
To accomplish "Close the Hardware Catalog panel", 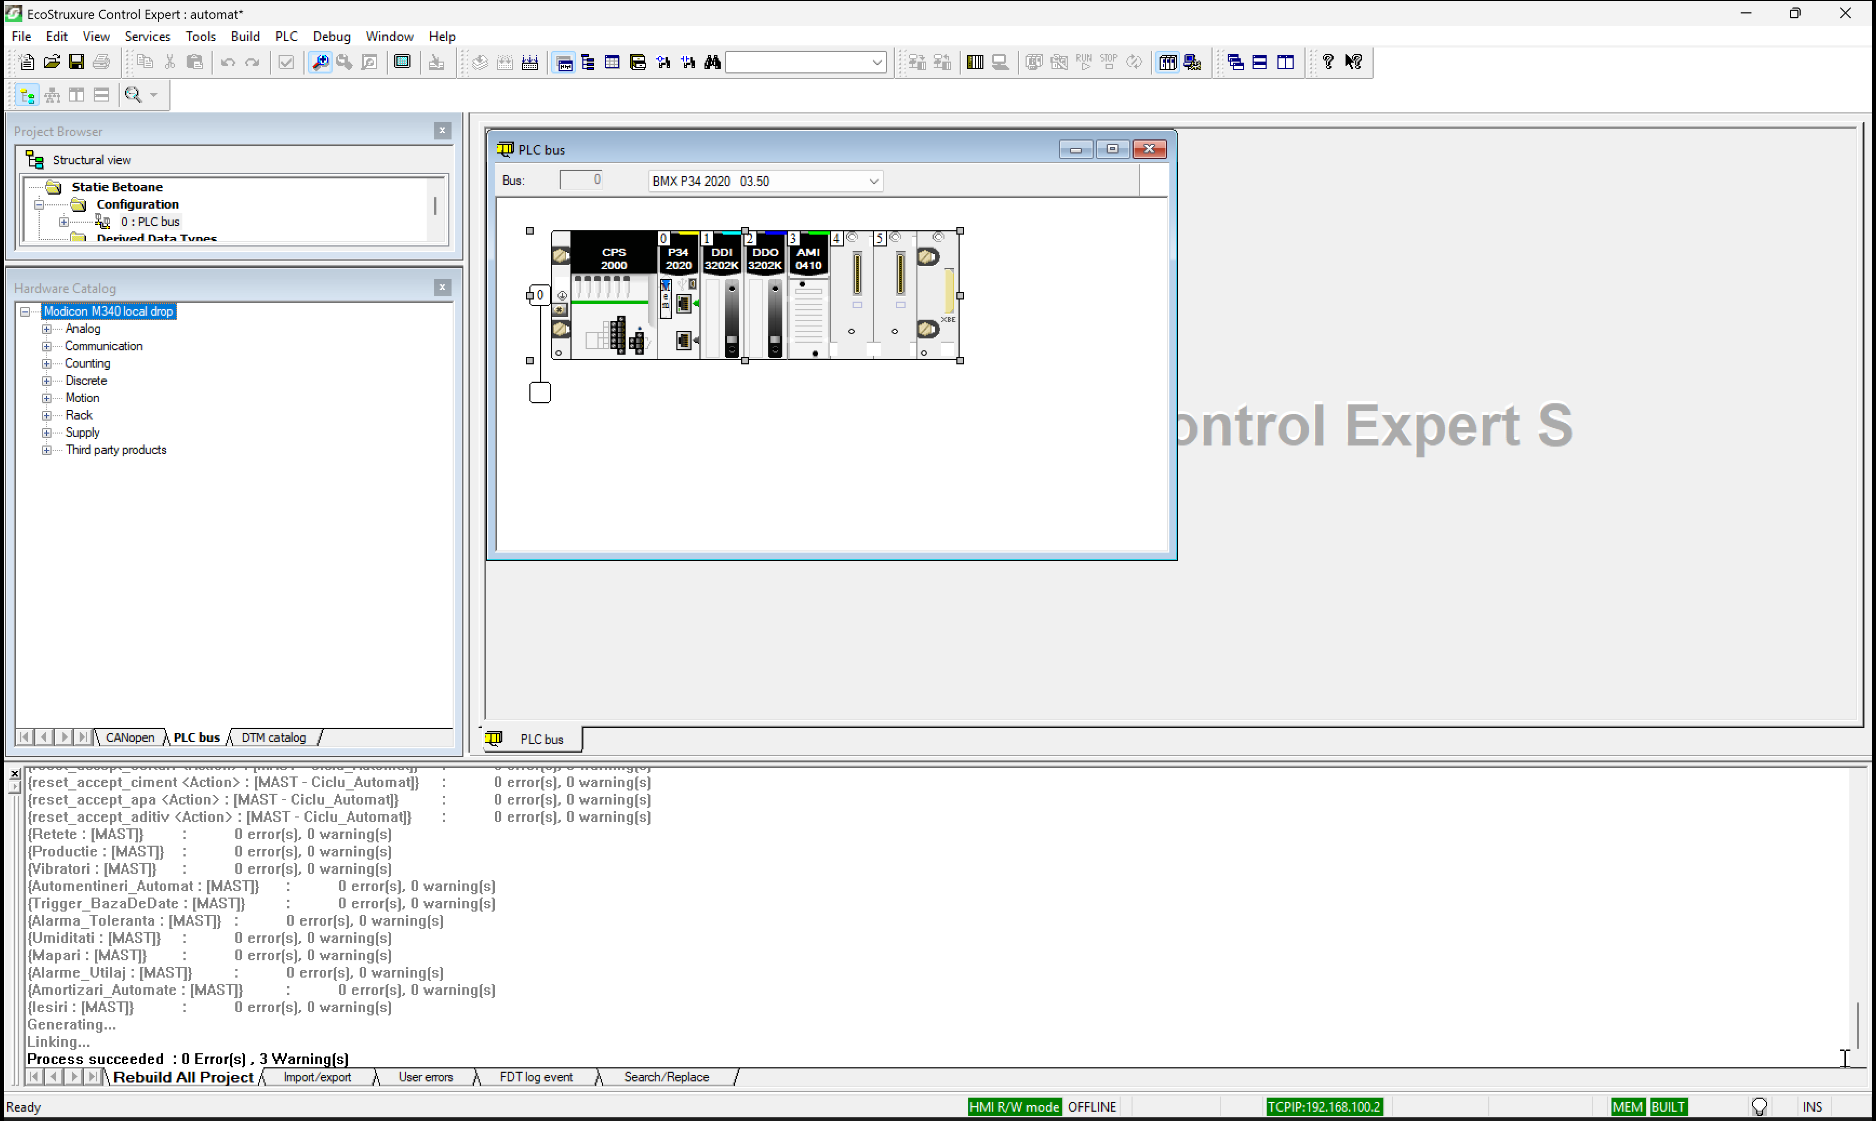I will tap(442, 288).
